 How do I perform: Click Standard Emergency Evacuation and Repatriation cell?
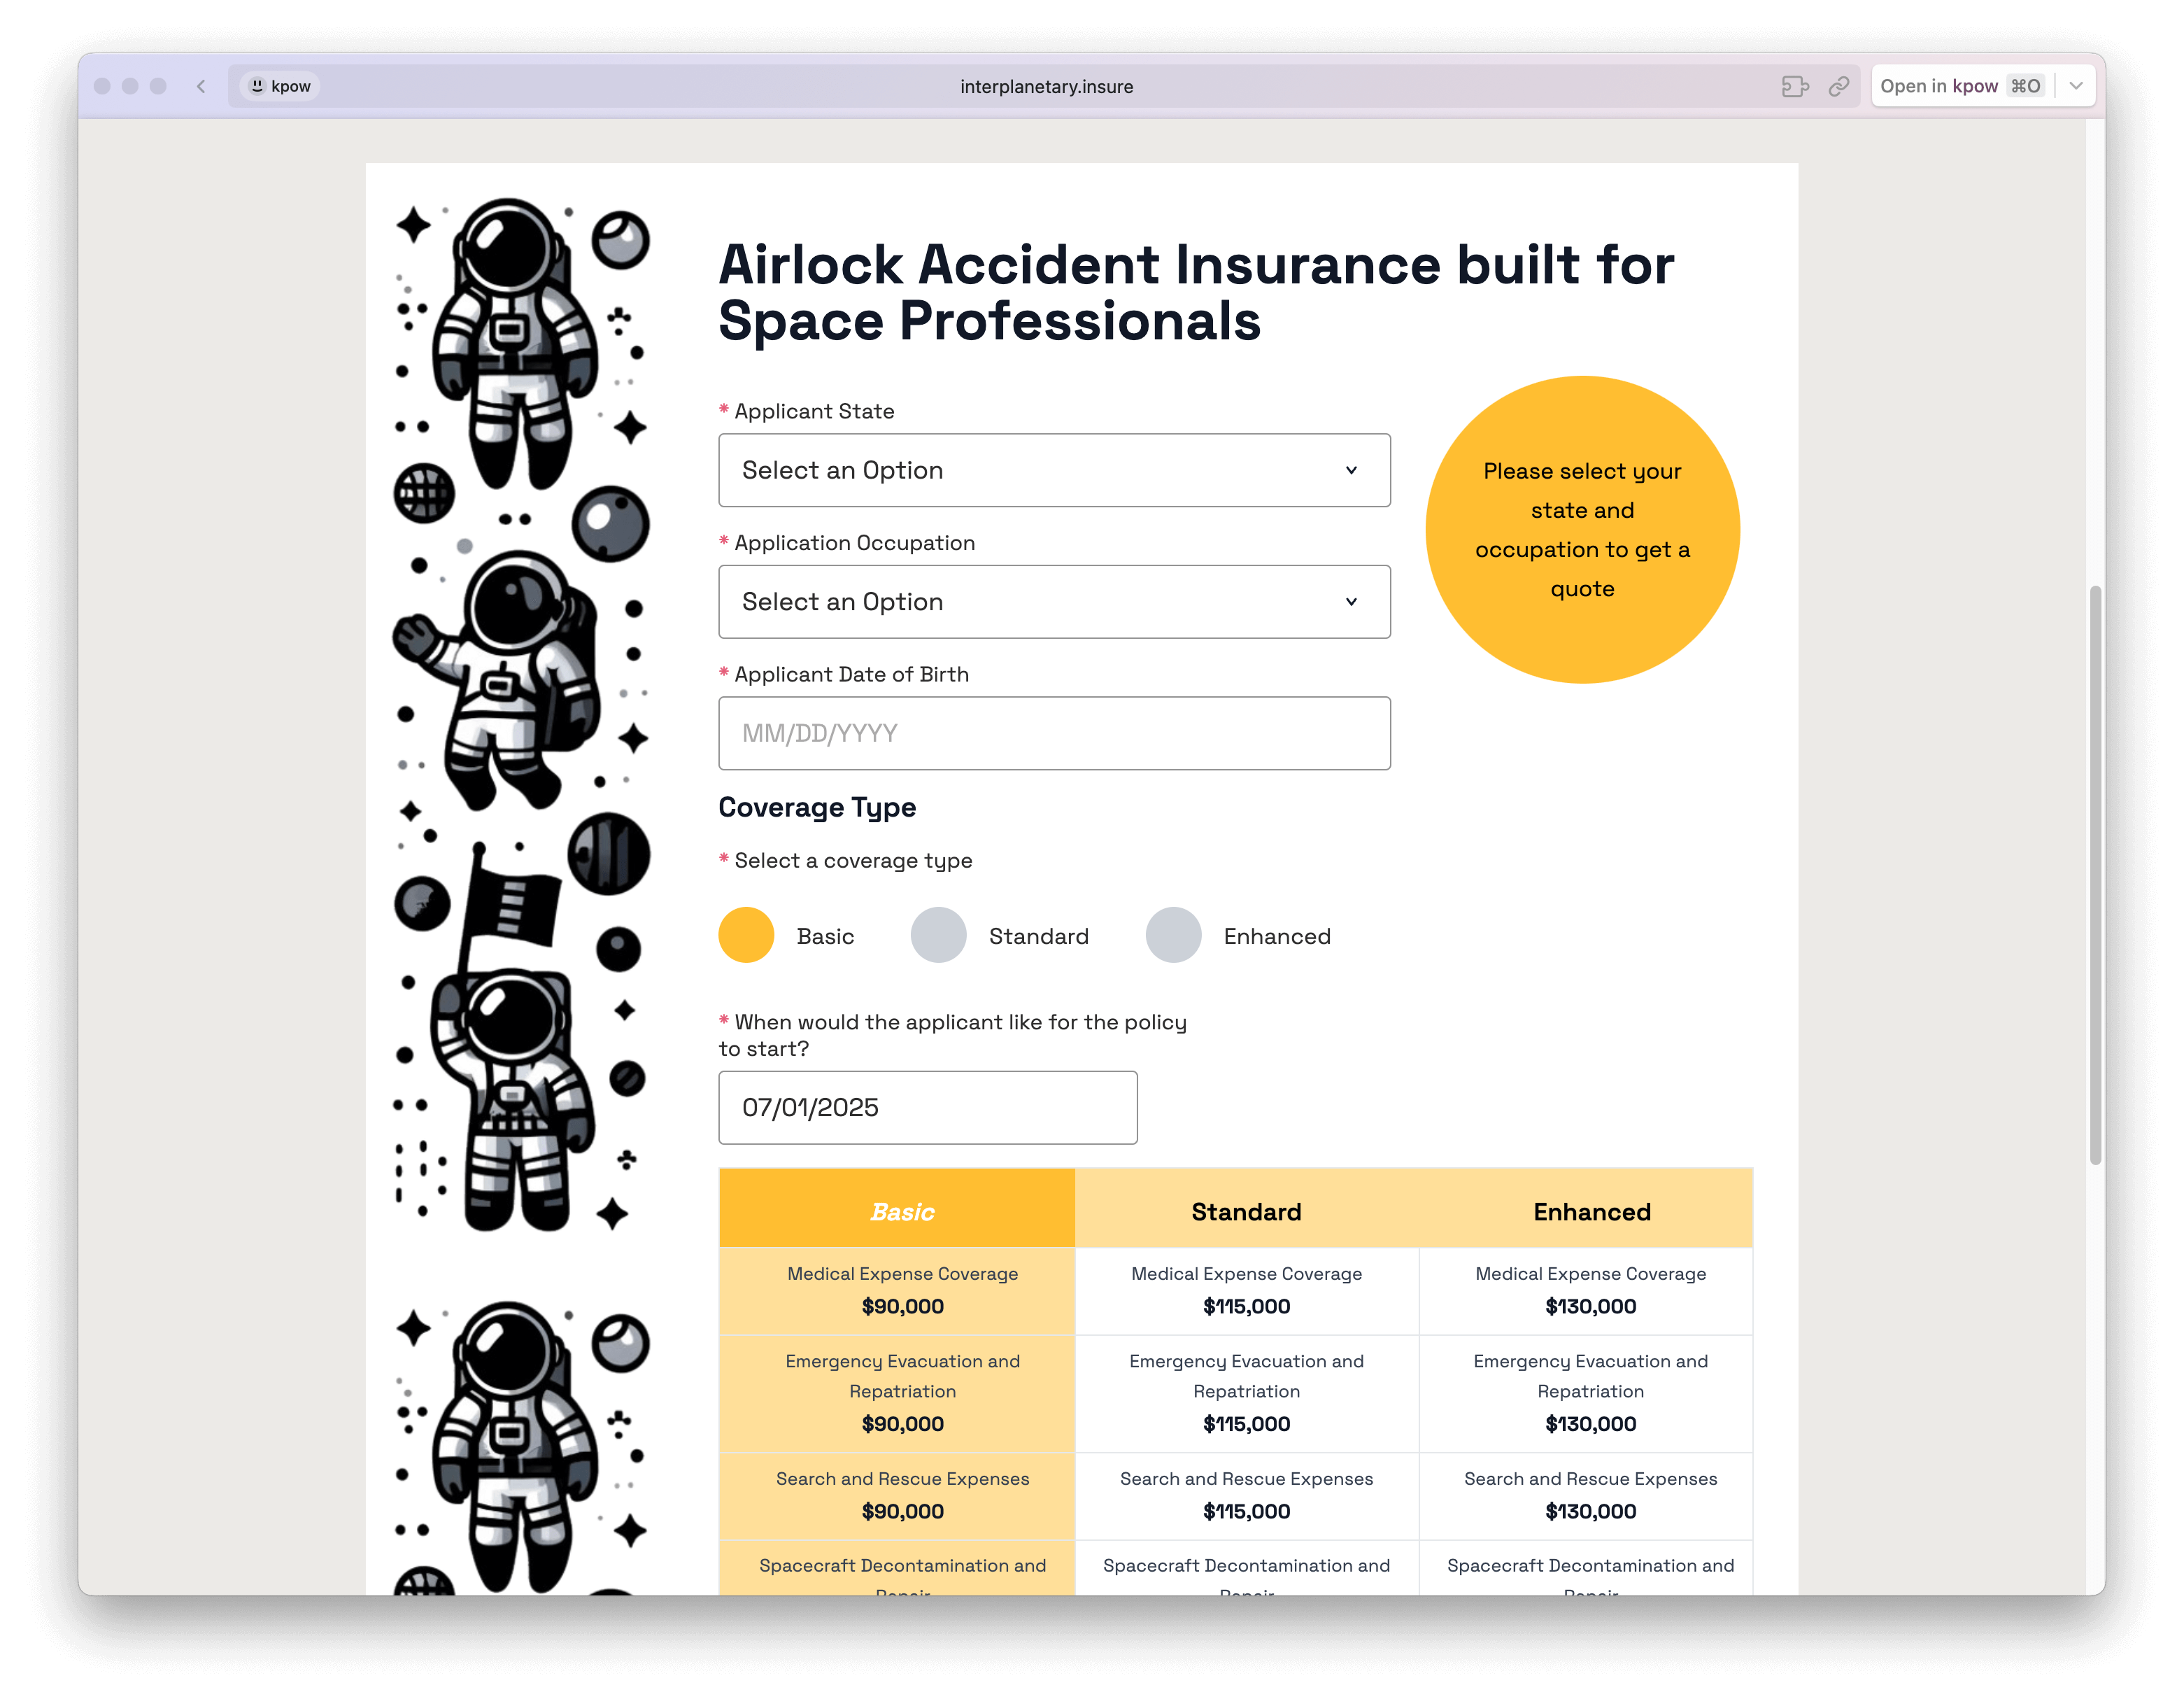point(1246,1393)
